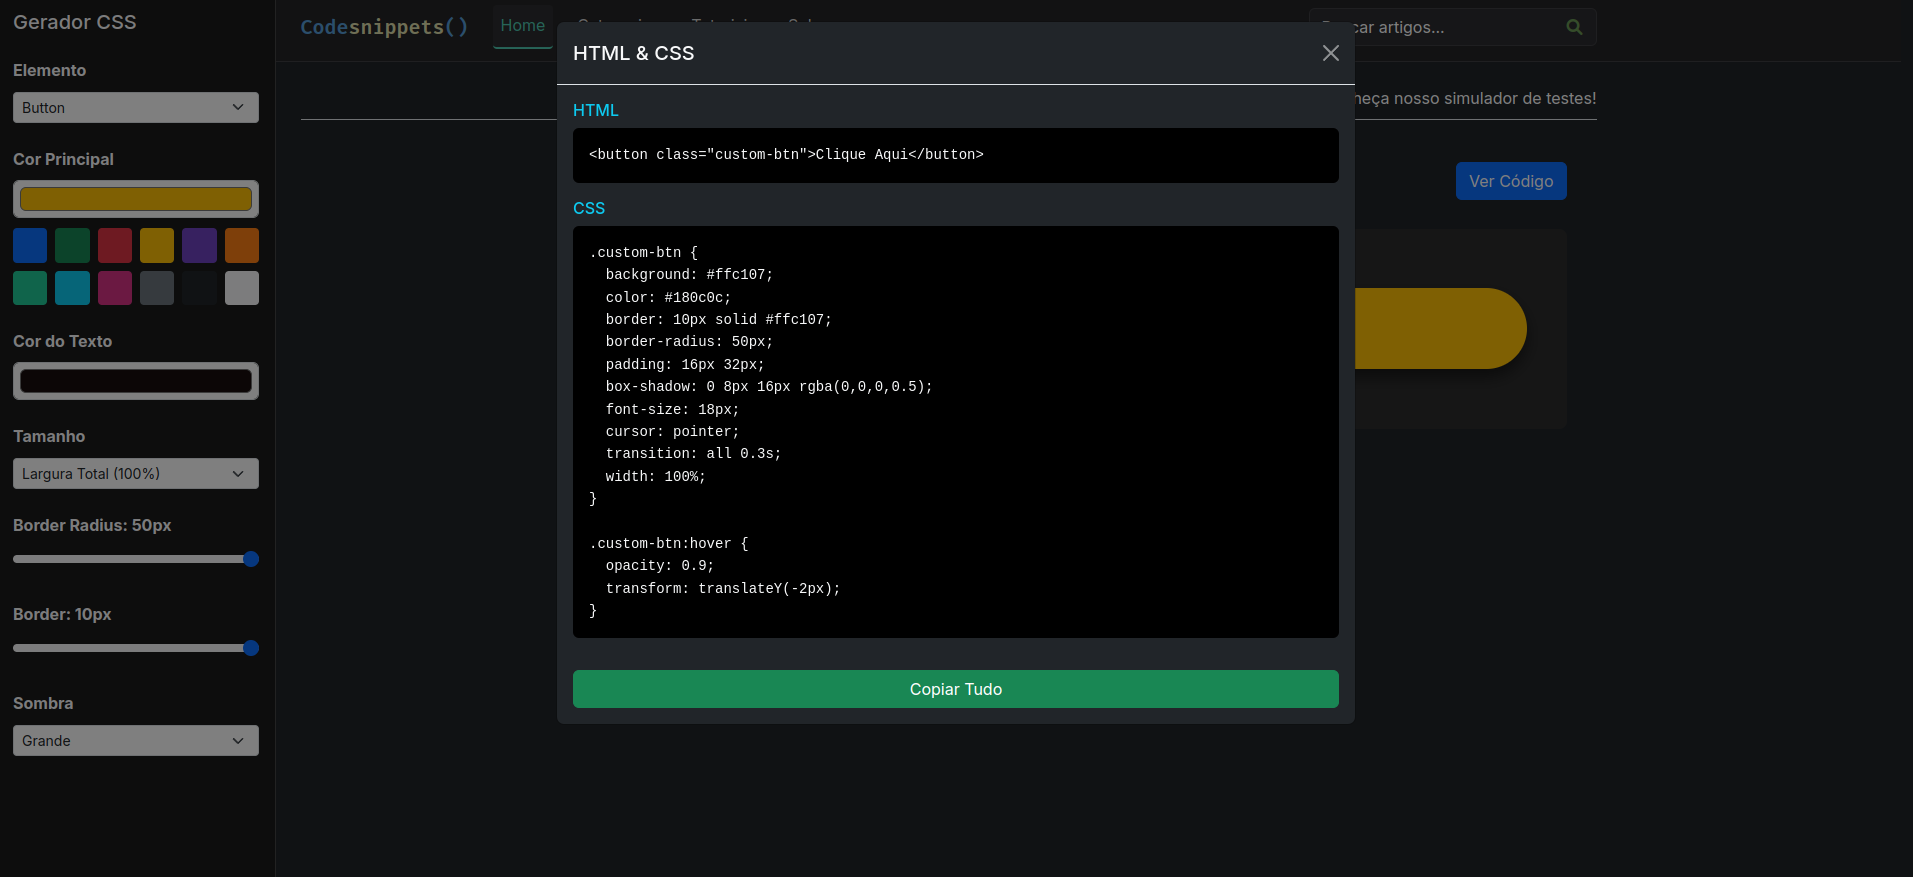Open the Sombra dropdown showing Grande
The image size is (1913, 877).
tap(136, 741)
